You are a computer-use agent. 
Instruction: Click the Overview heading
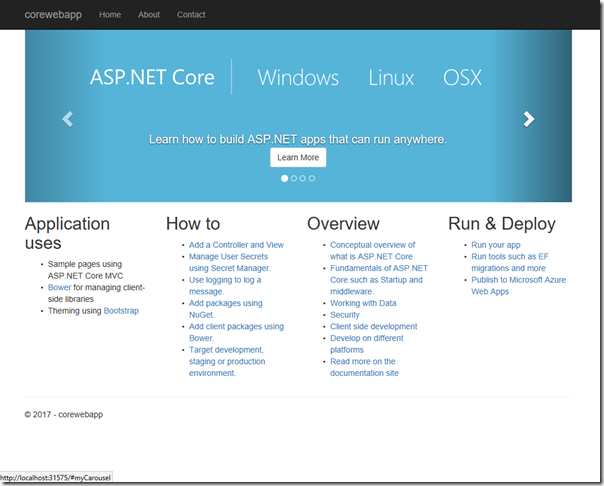point(343,224)
